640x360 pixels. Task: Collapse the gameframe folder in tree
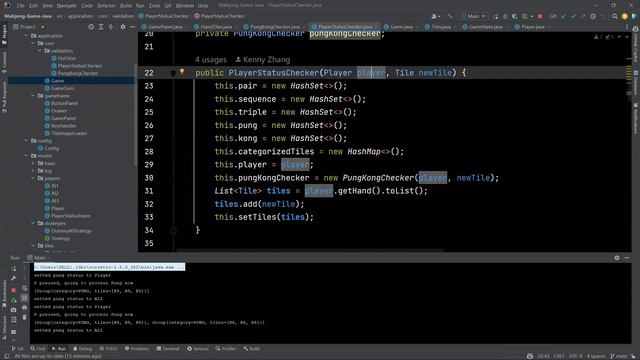(33, 96)
